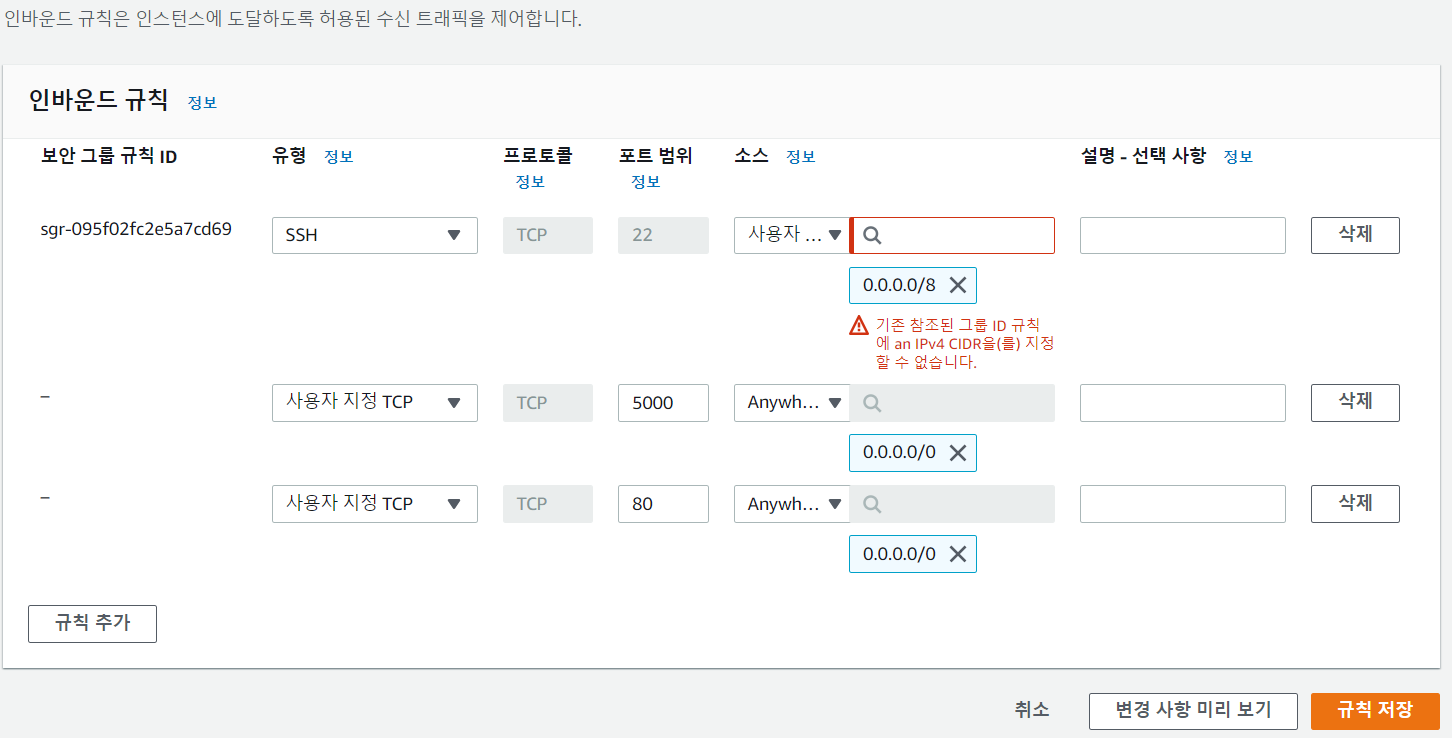Delete the port 80 rule
Viewport: 1452px width, 738px height.
(1355, 503)
